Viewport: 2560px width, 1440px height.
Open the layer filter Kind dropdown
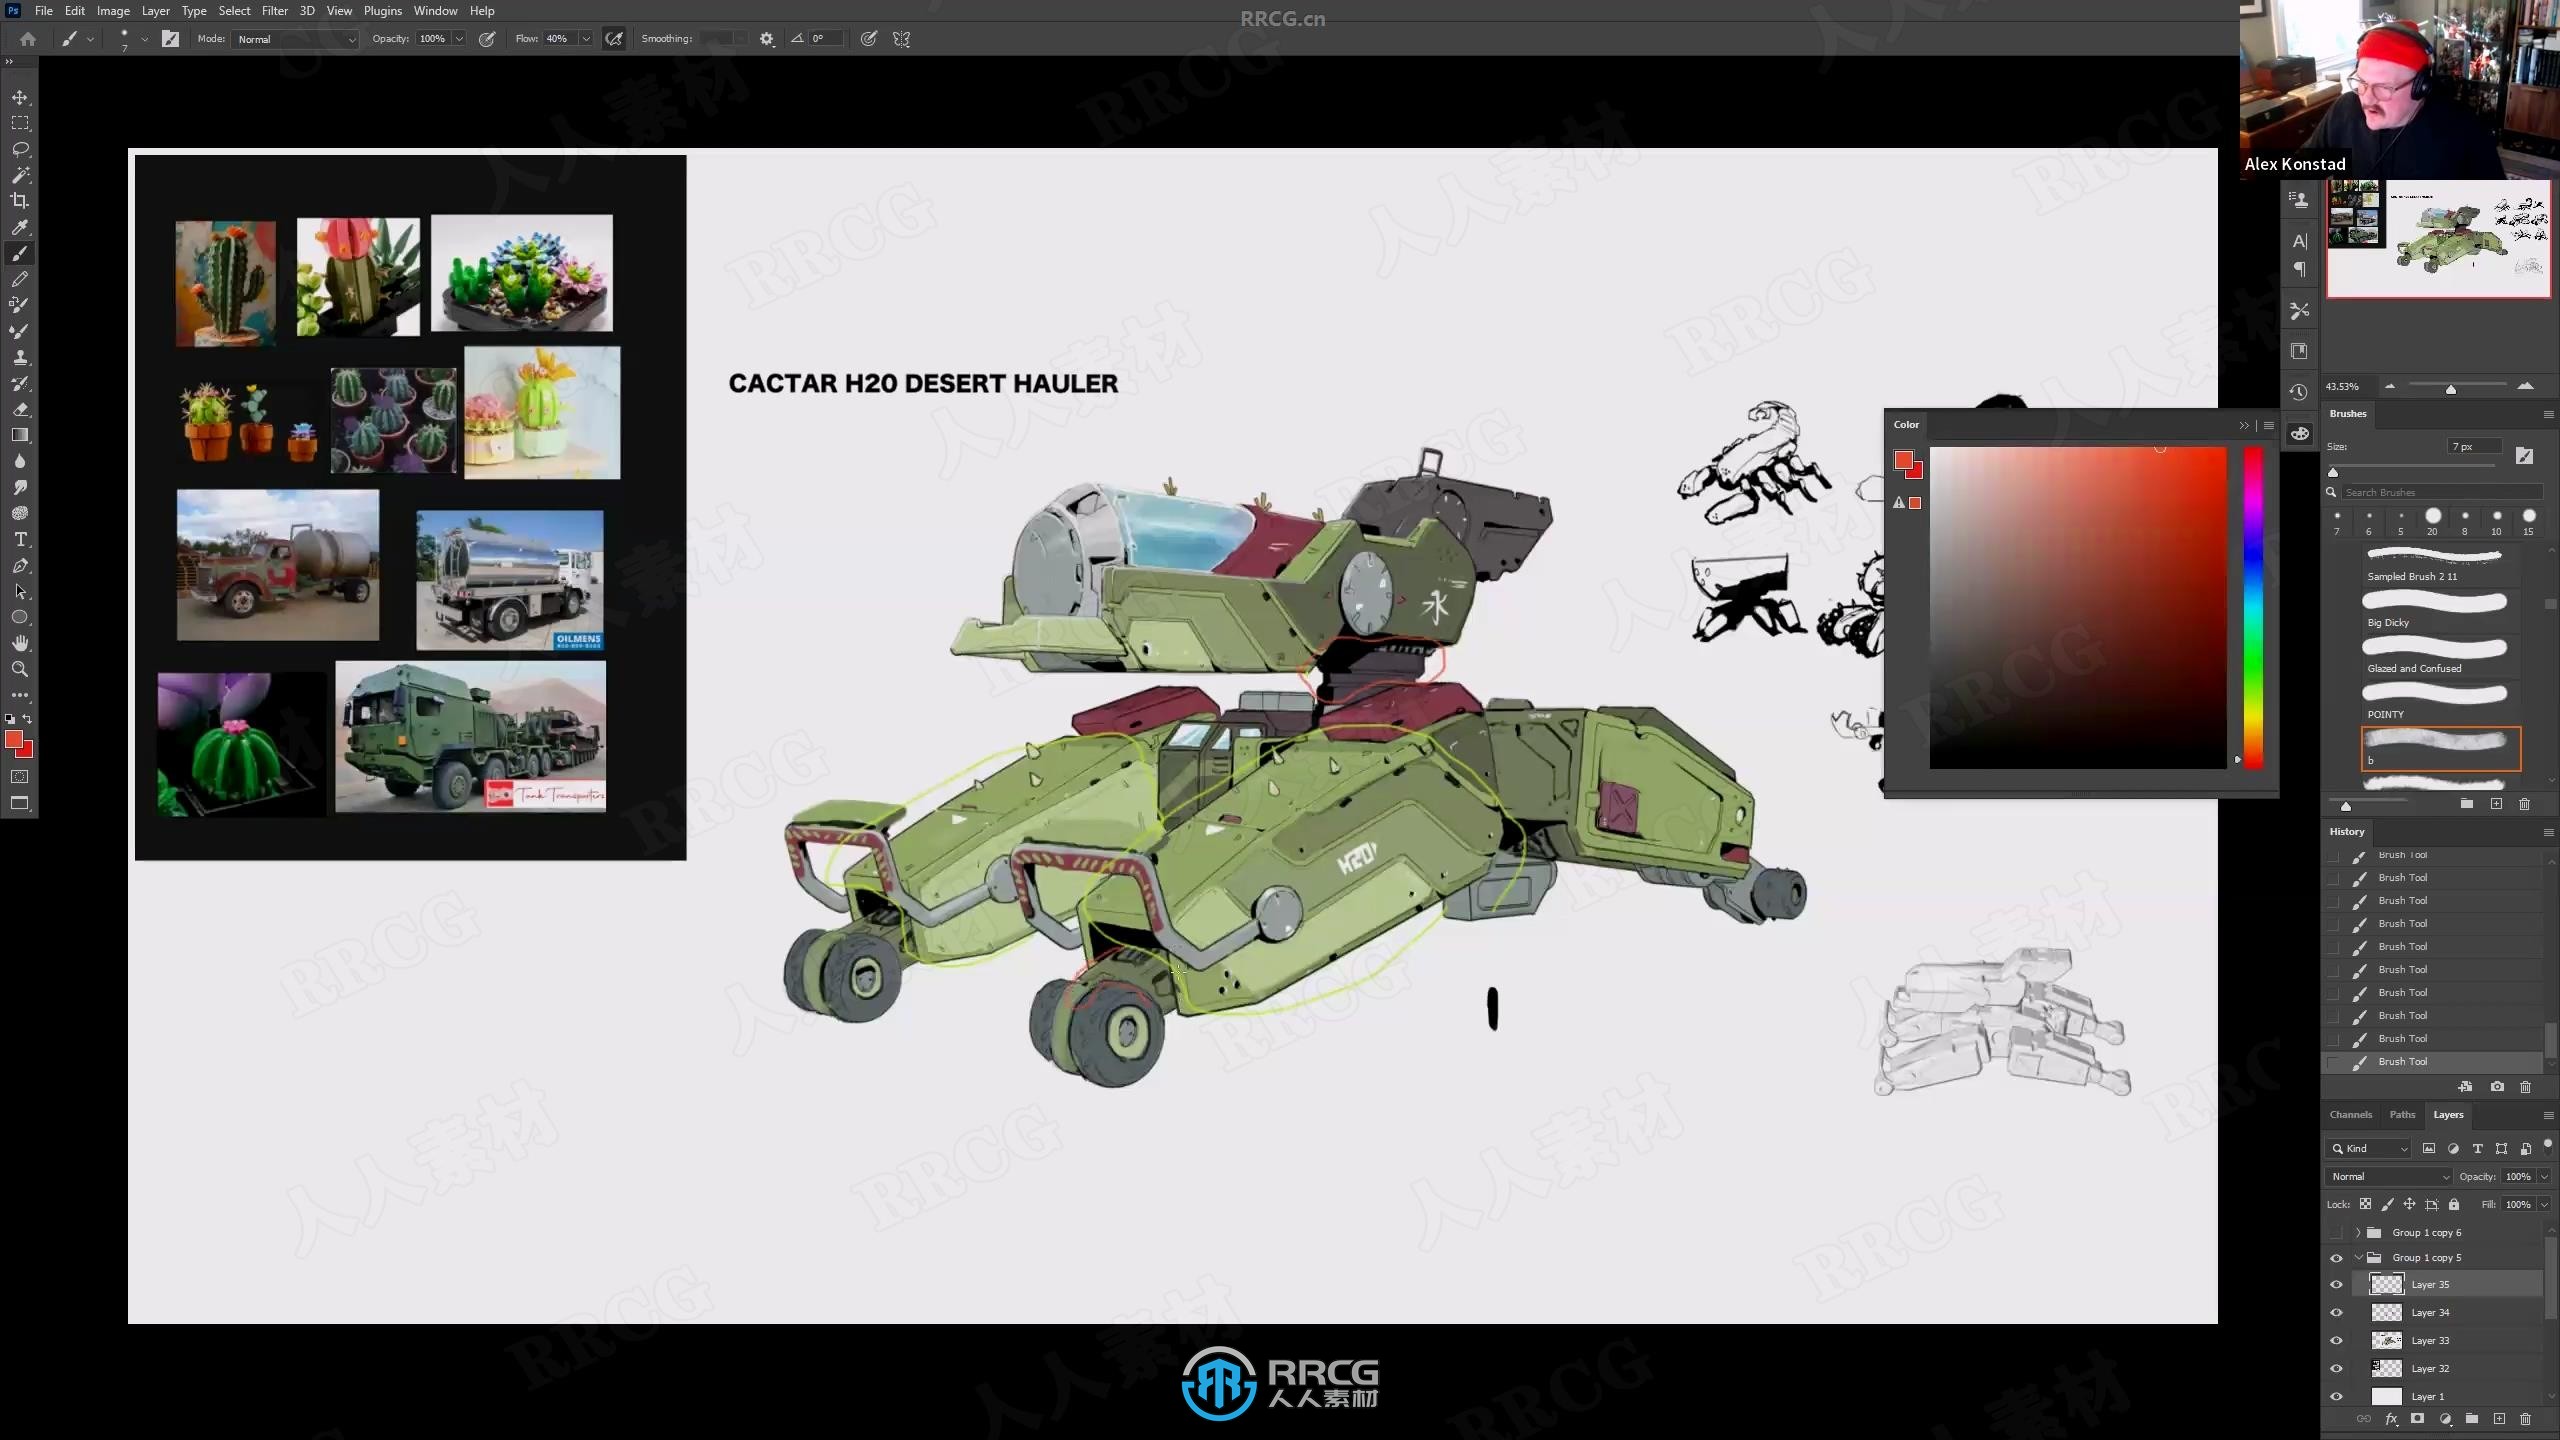(2368, 1149)
